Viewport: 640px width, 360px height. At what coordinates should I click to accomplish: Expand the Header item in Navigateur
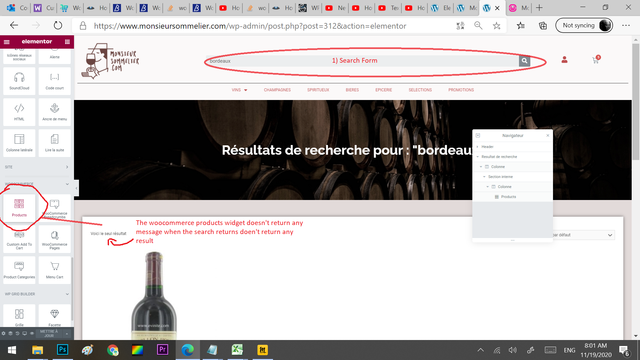pyautogui.click(x=478, y=147)
